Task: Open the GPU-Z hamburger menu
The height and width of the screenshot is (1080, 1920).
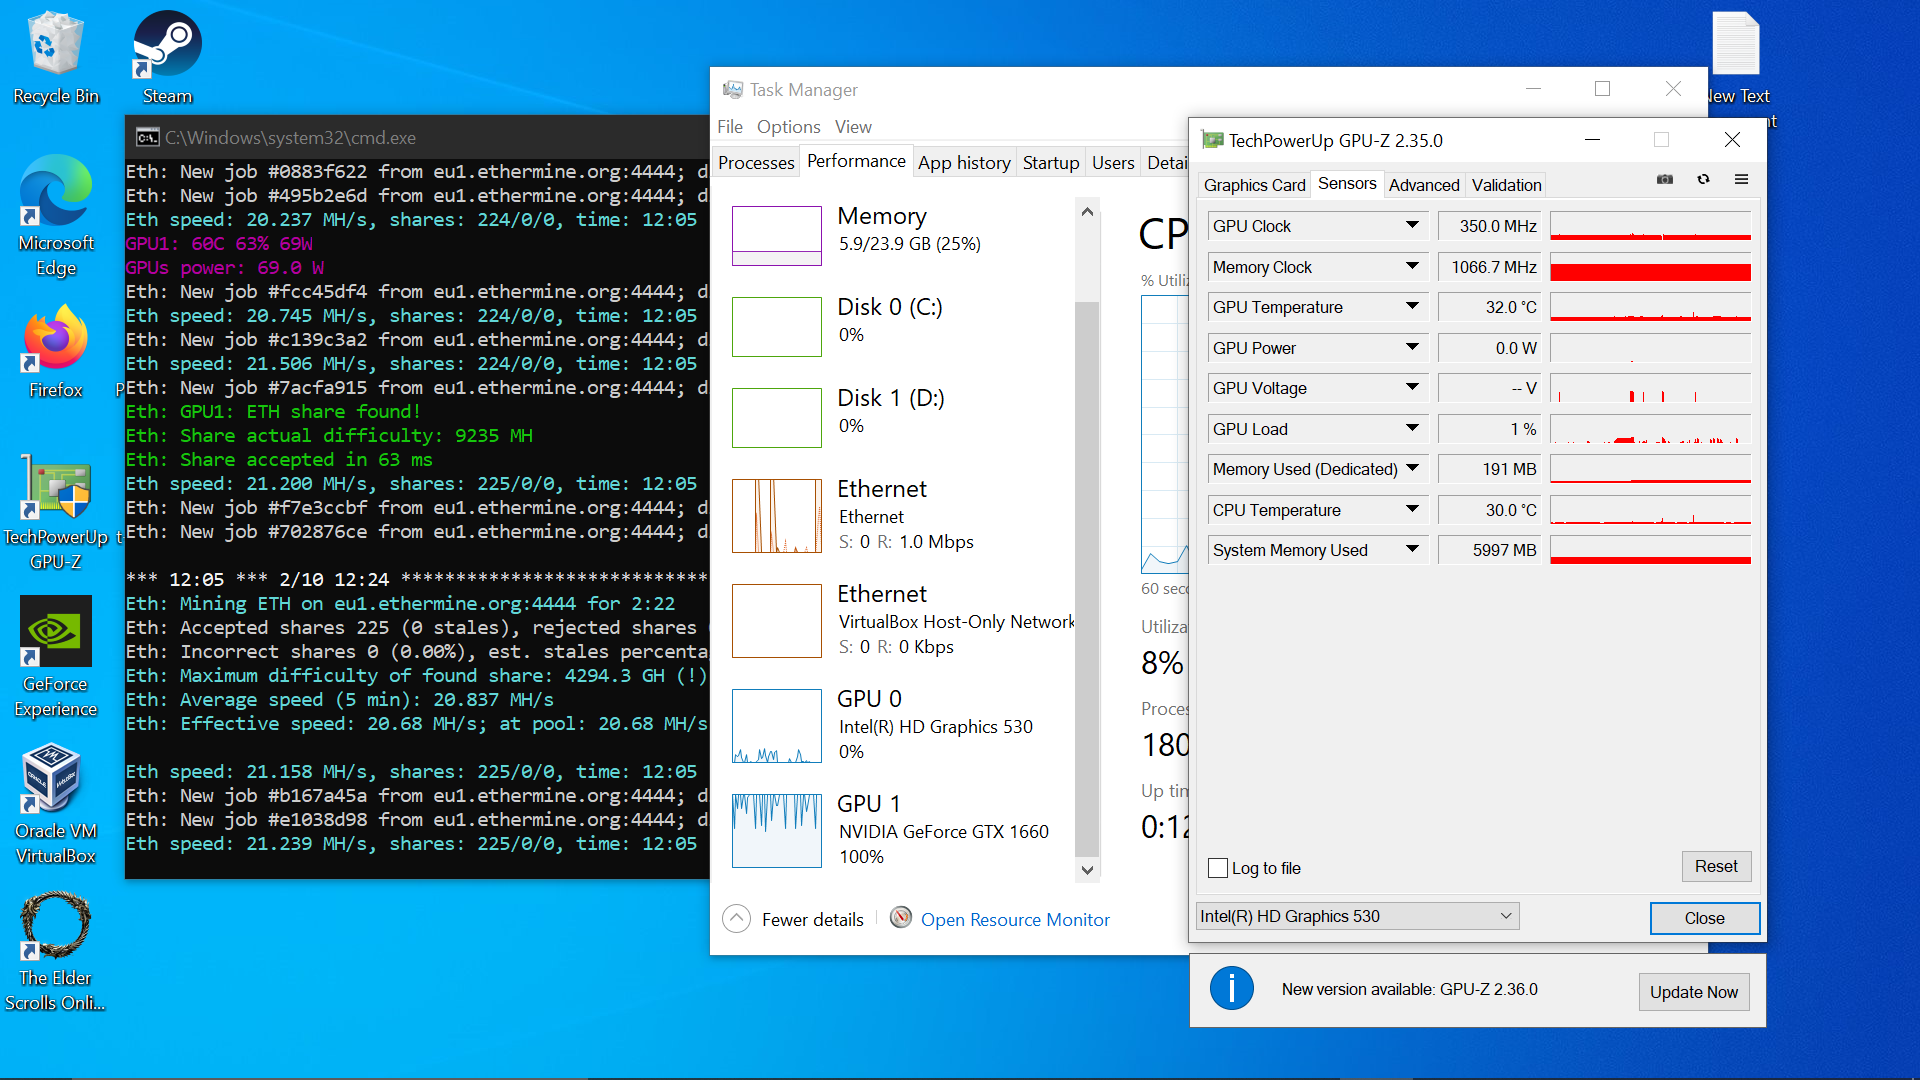Action: (x=1741, y=180)
